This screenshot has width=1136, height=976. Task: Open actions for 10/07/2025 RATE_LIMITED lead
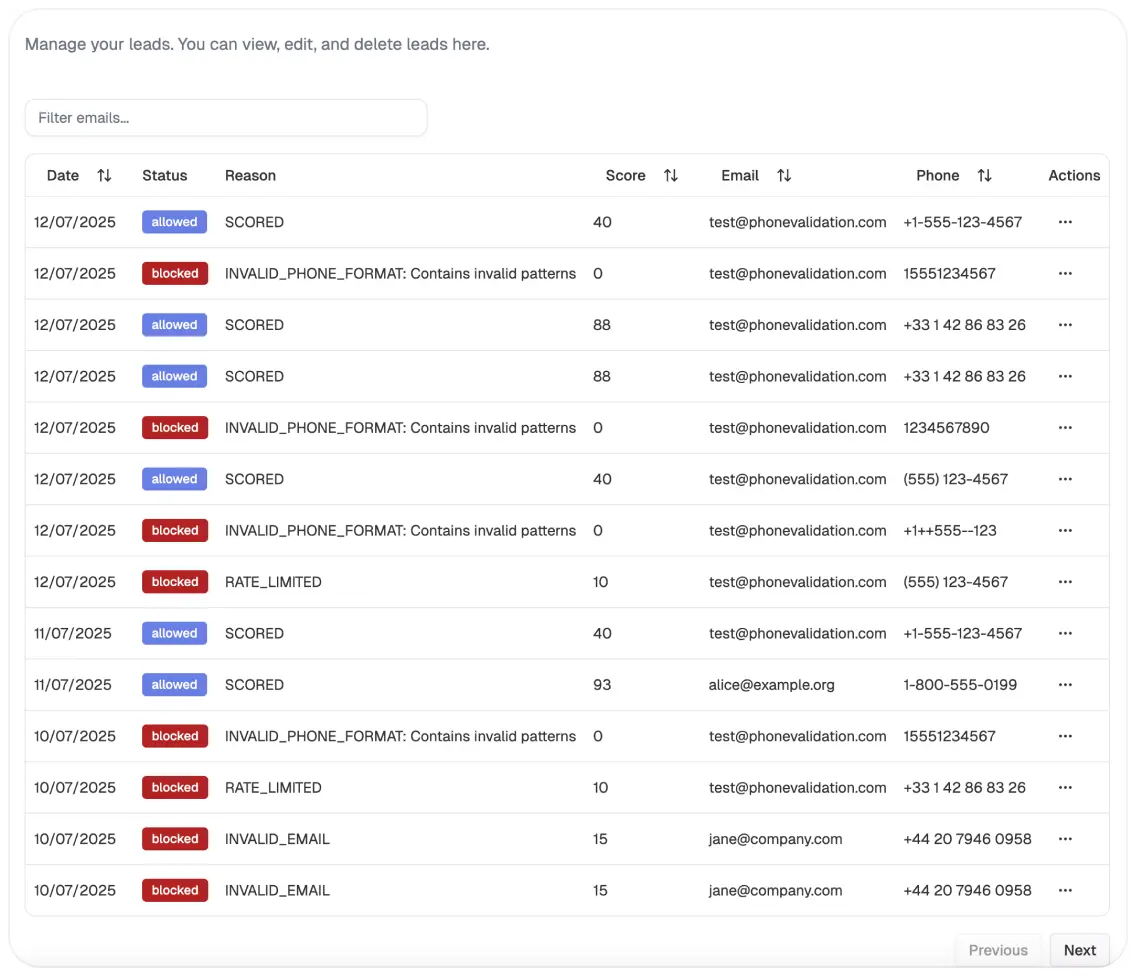1065,788
